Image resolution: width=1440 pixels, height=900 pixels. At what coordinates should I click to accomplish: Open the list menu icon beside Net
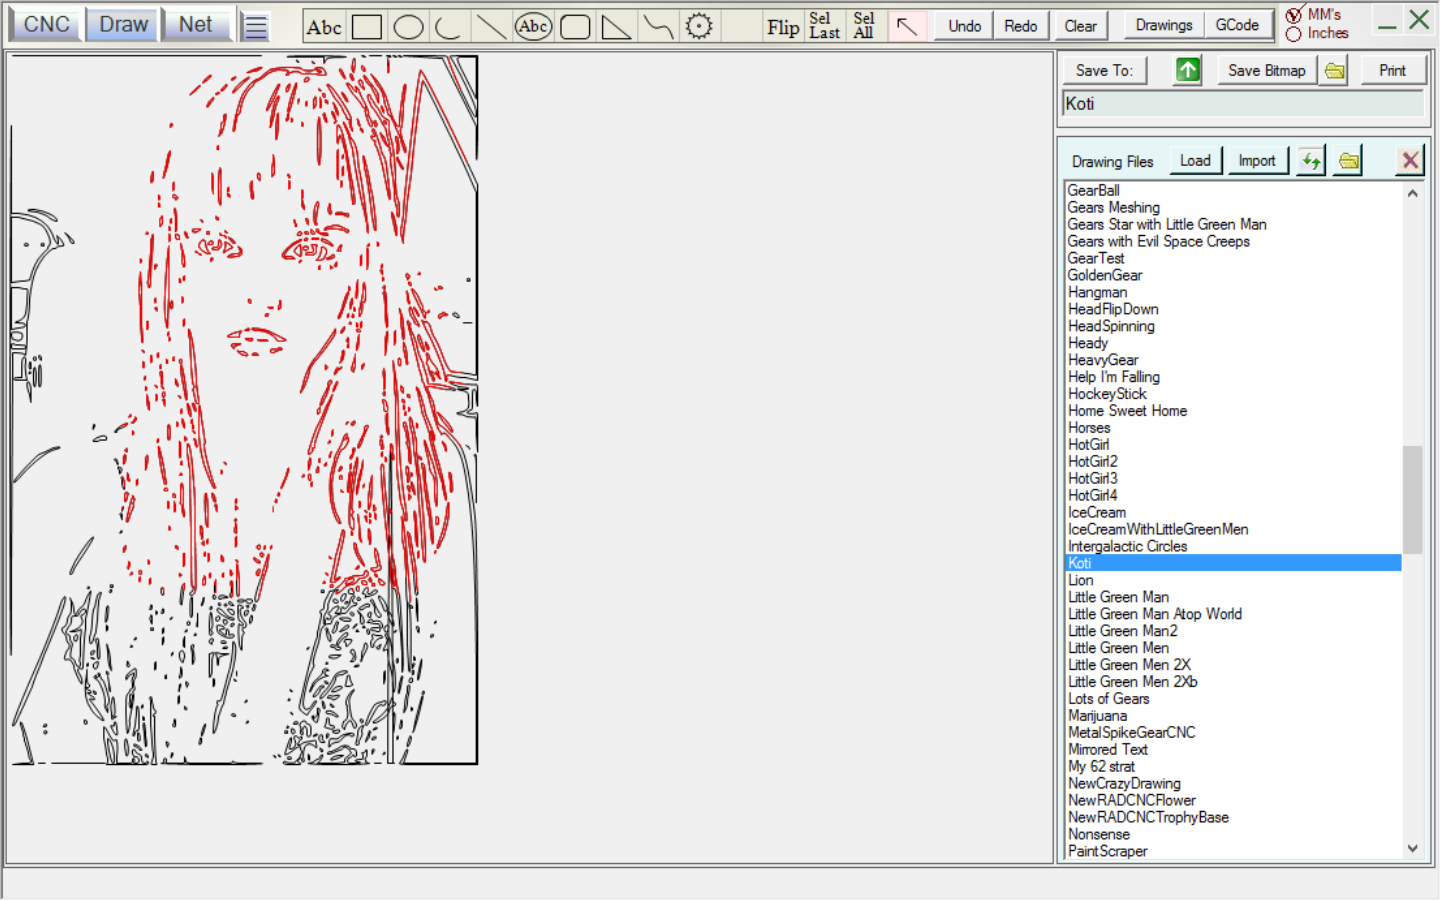click(256, 26)
